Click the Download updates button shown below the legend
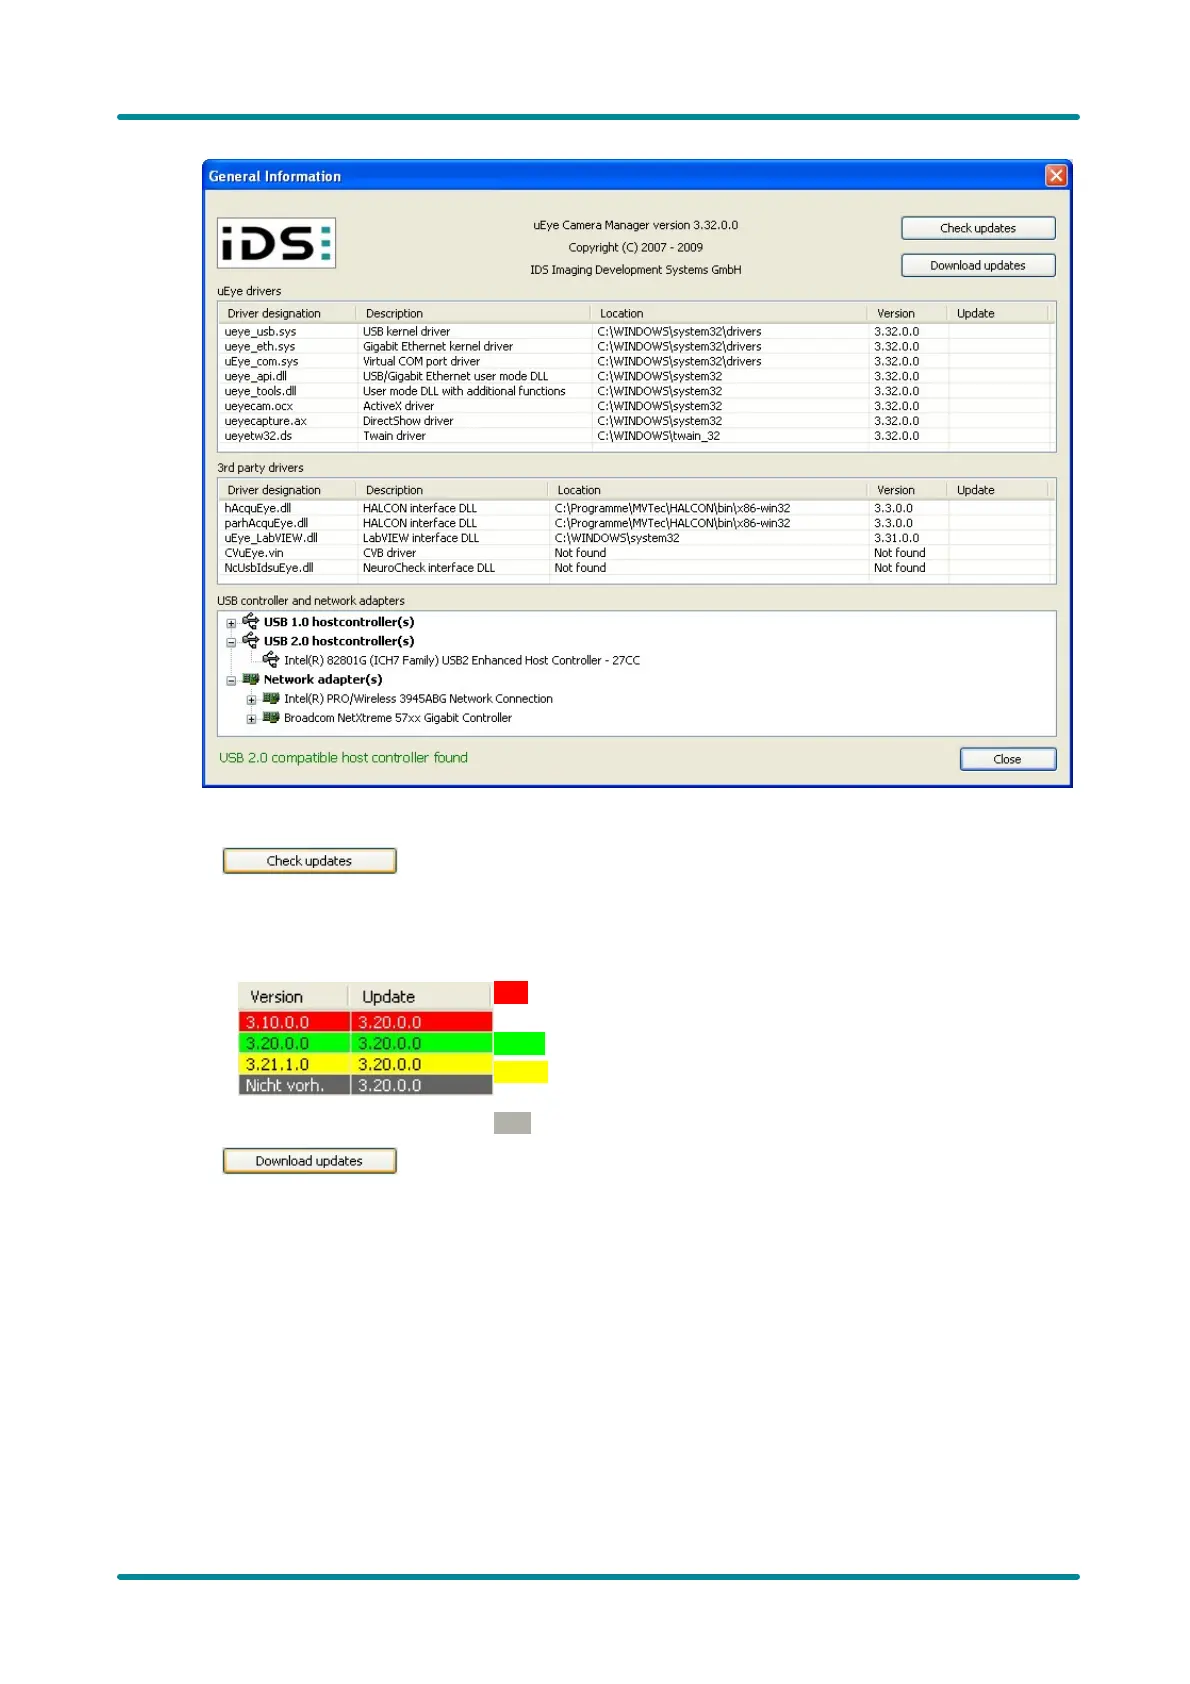 [x=309, y=1161]
